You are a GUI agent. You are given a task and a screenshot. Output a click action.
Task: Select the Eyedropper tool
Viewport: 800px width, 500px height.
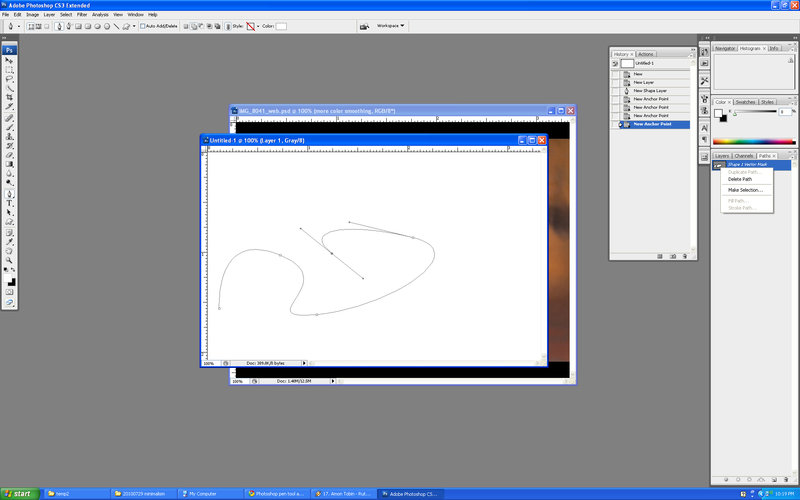tap(9, 242)
